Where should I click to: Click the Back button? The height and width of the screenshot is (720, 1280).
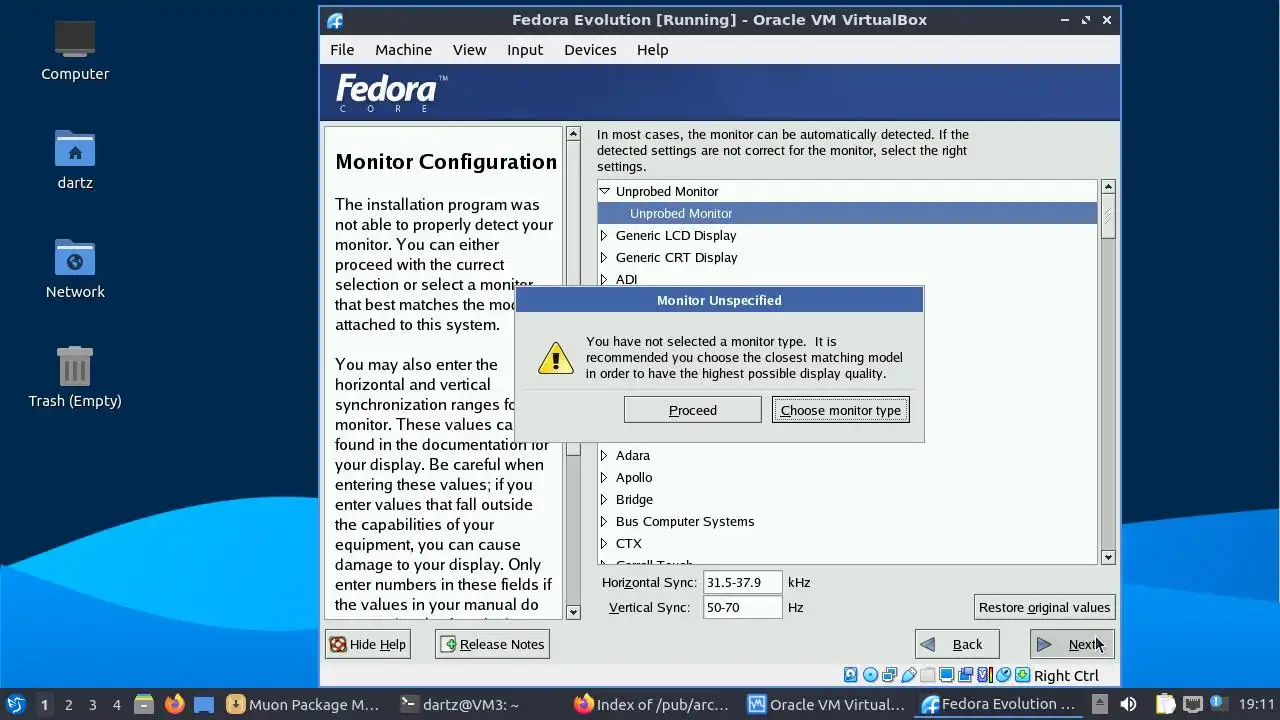point(957,644)
